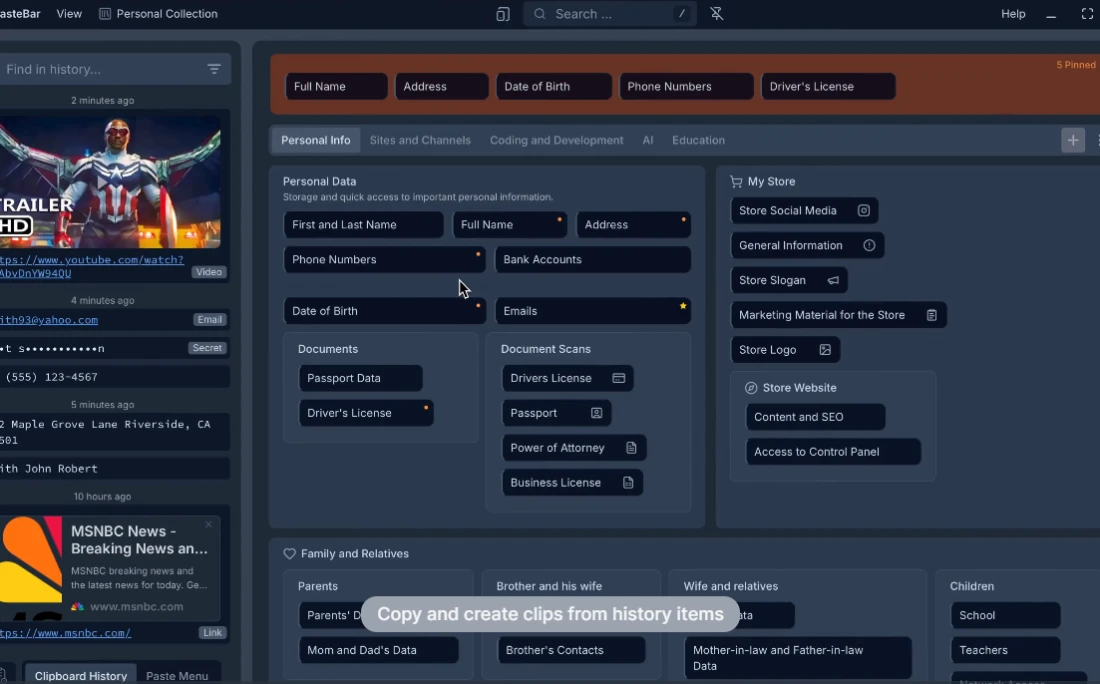This screenshot has height=684, width=1100.
Task: Switch to the Sites and Channels tab
Action: [x=420, y=140]
